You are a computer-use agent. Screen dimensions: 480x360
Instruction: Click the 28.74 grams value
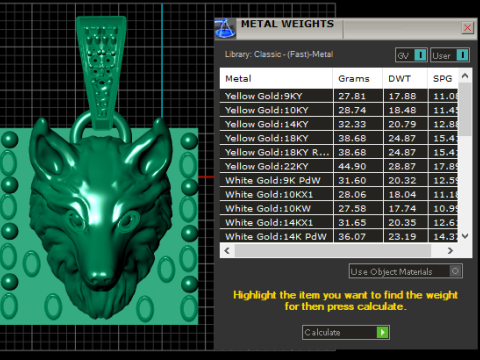tap(352, 110)
